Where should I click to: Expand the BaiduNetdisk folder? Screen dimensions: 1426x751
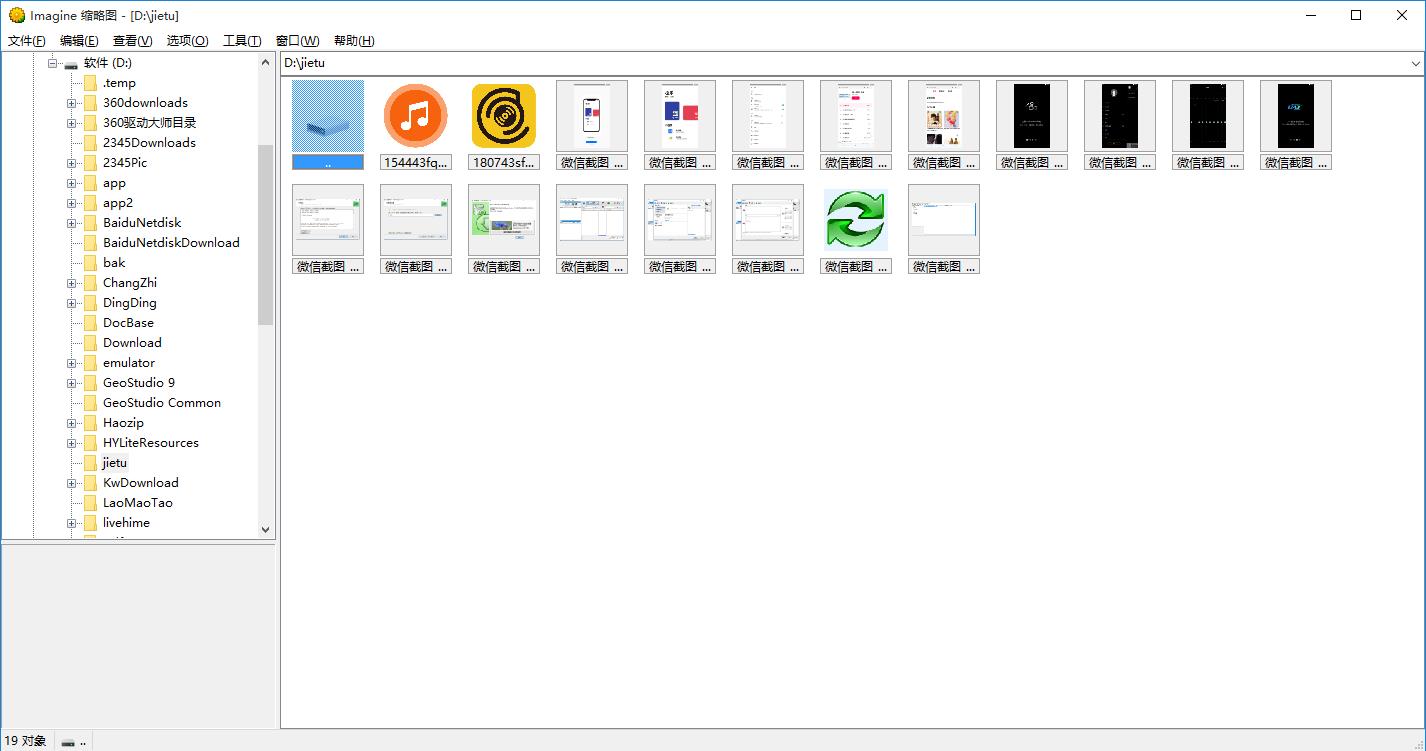[72, 223]
